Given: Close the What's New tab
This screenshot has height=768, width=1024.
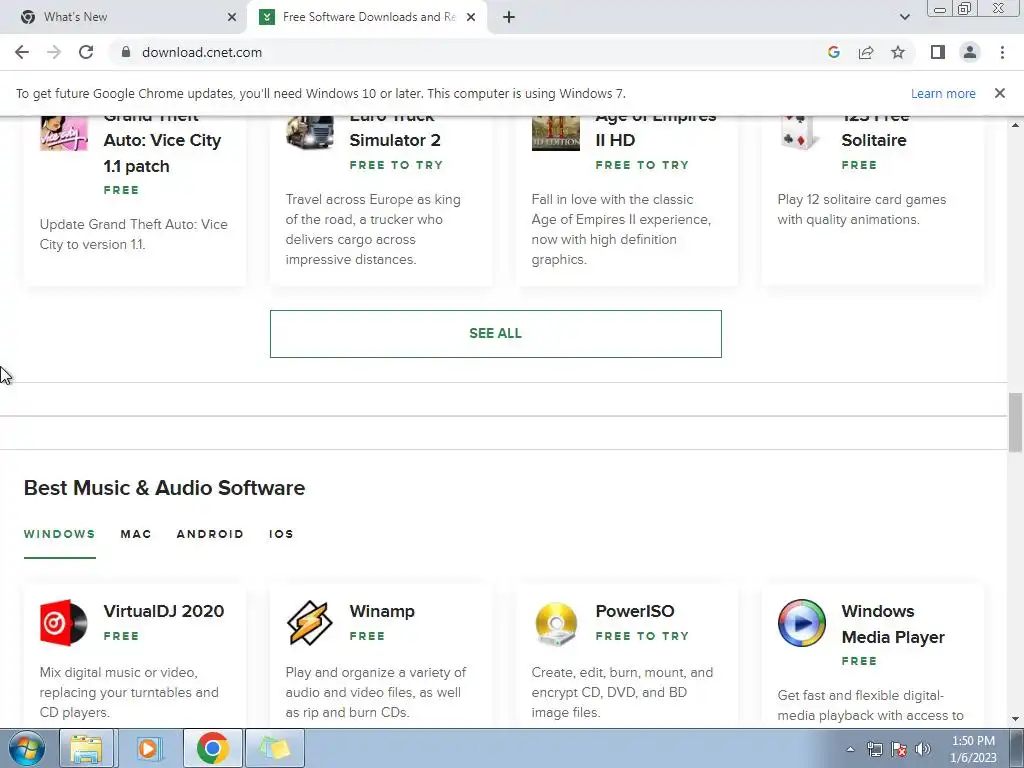Looking at the screenshot, I should (x=232, y=17).
